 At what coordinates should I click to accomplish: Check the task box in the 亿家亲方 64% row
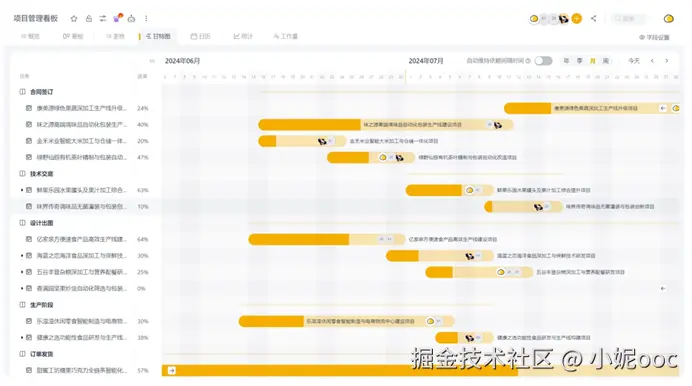pos(29,239)
